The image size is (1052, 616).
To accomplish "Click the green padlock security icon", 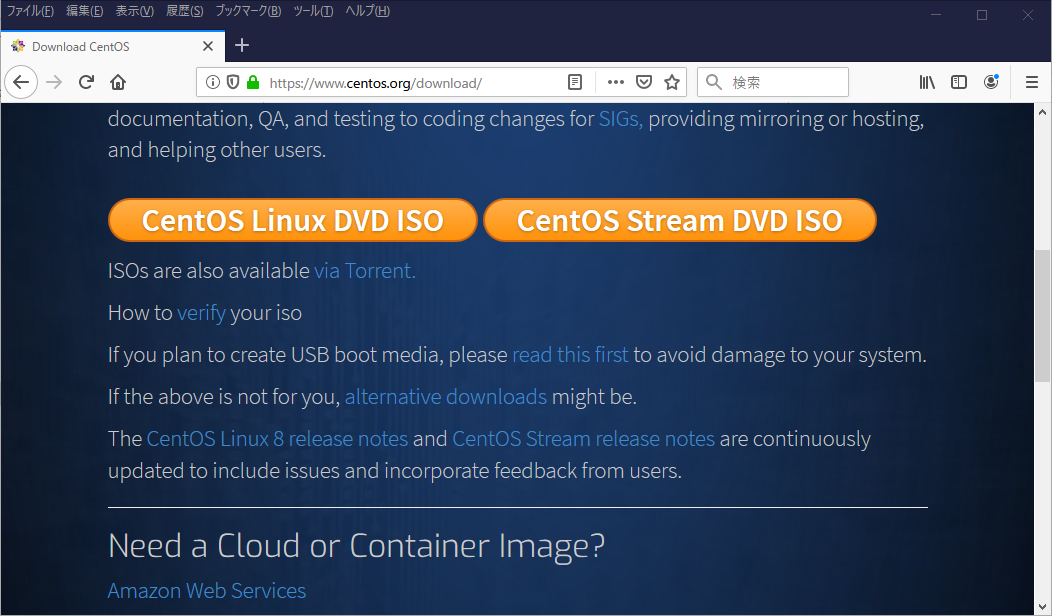I will point(253,82).
